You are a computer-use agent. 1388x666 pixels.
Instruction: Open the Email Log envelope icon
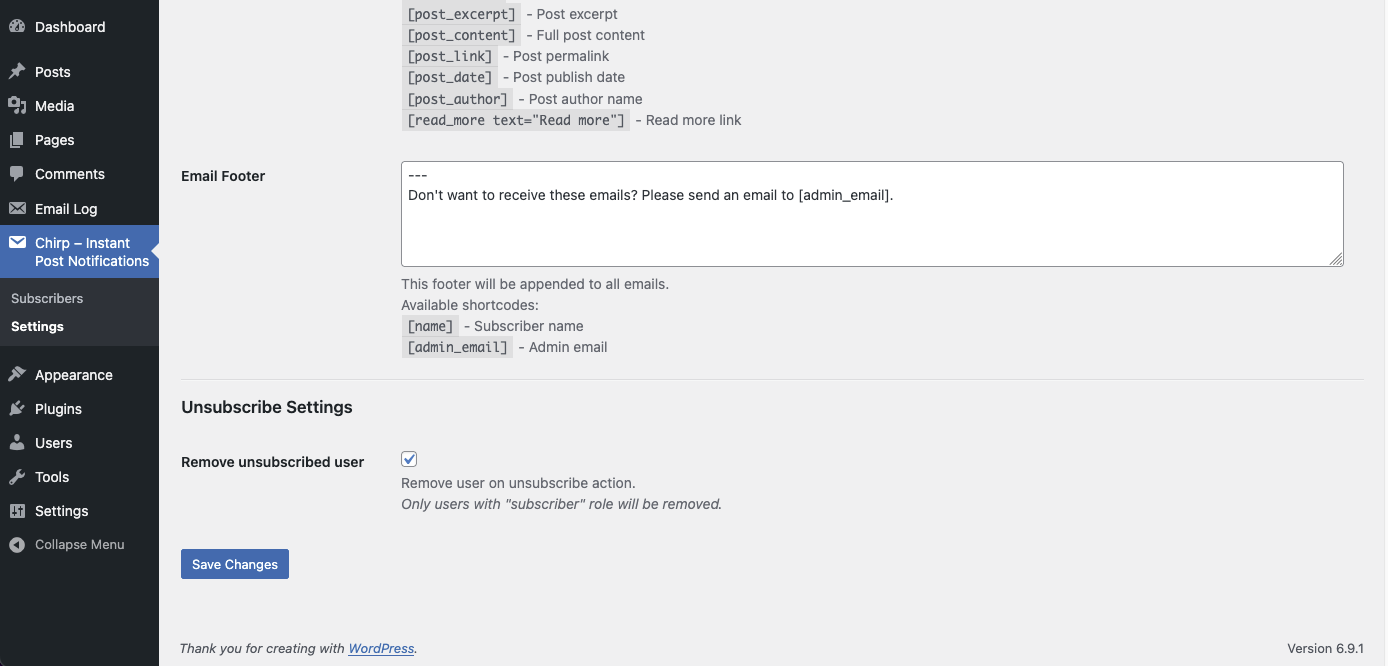pos(17,208)
